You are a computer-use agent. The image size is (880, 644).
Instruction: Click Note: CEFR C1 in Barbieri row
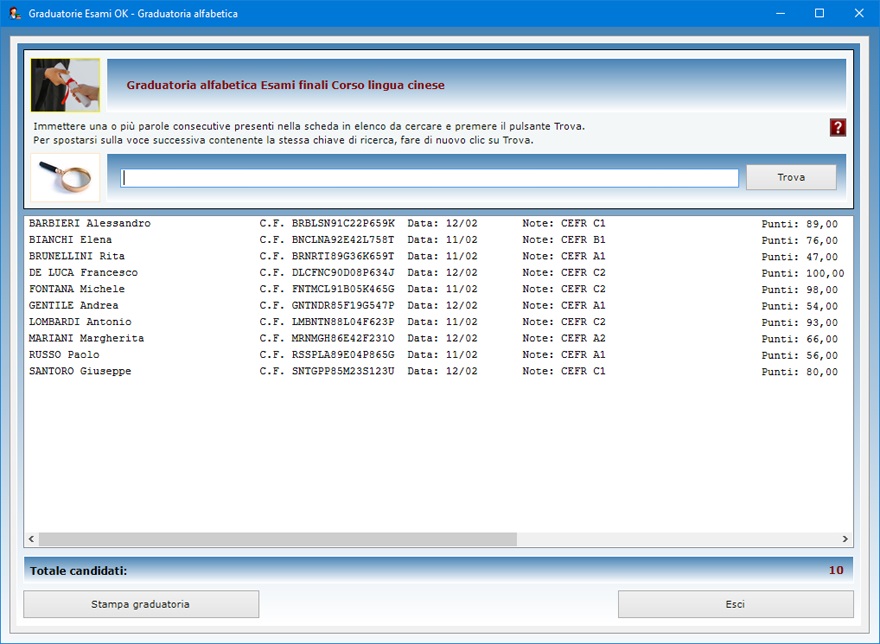(564, 223)
